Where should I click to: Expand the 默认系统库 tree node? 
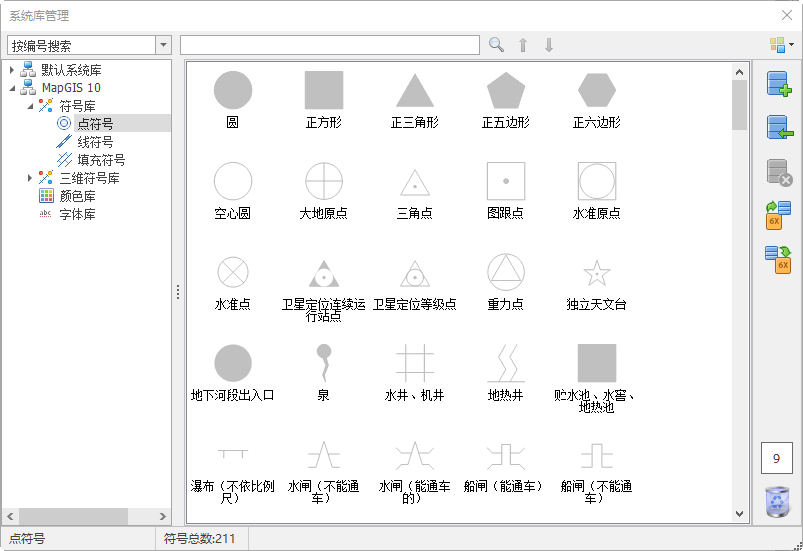[12, 70]
